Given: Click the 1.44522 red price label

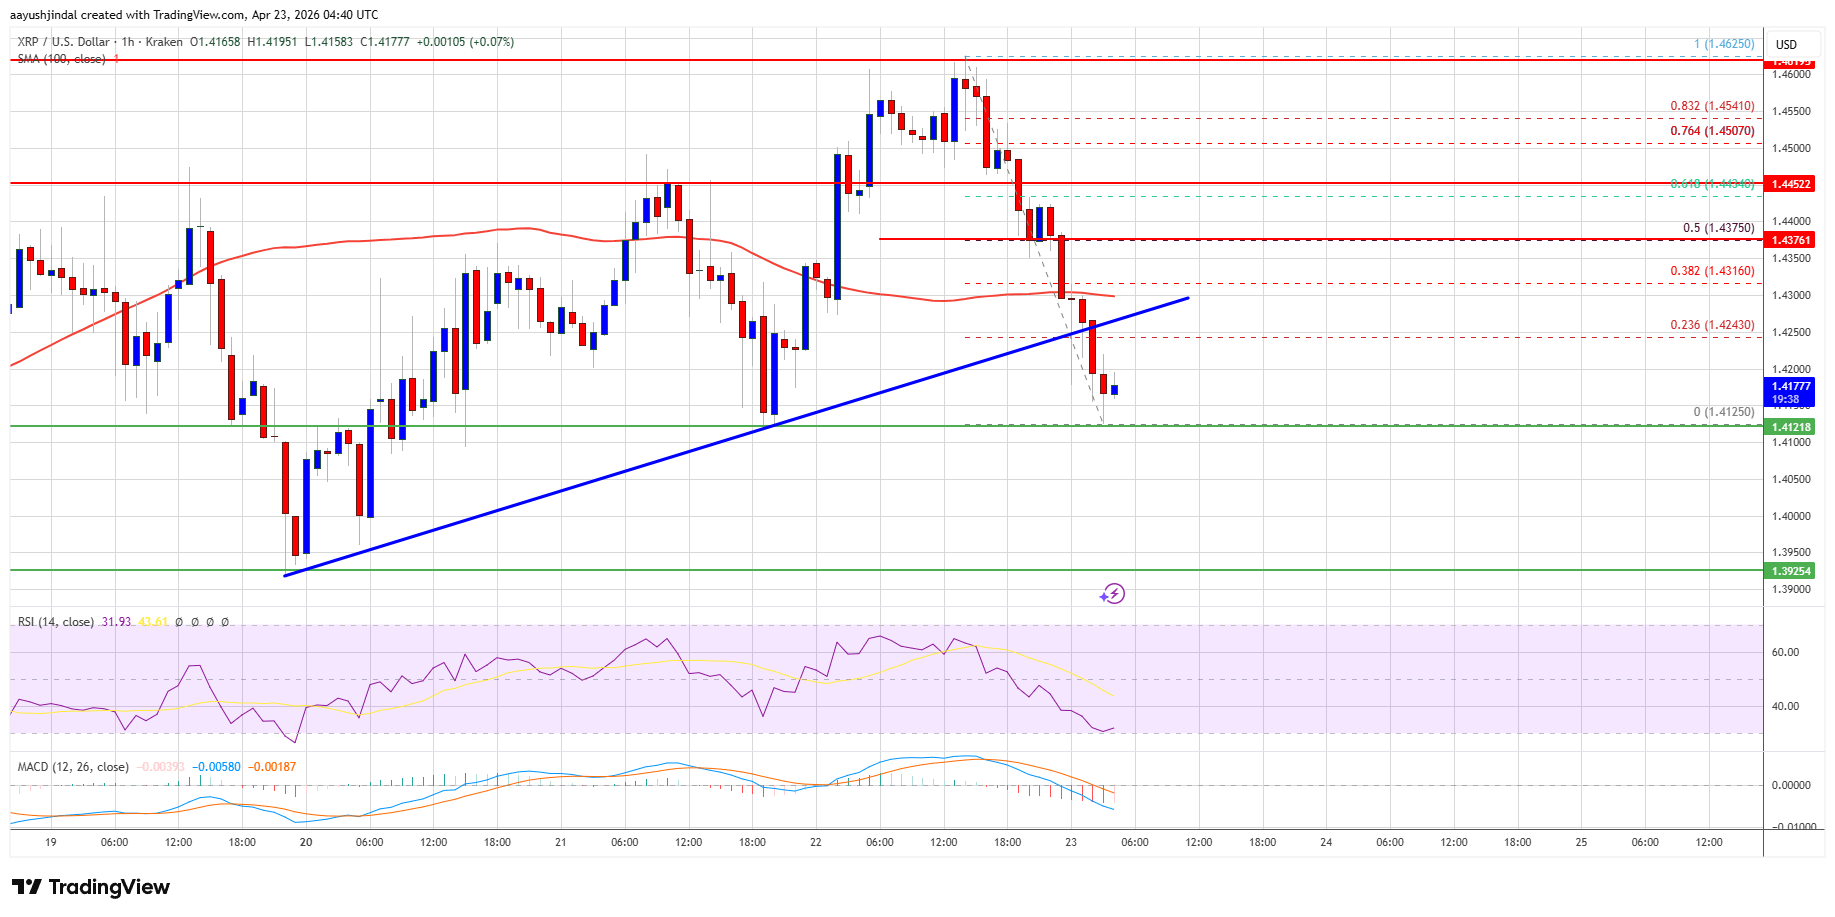Looking at the screenshot, I should tap(1791, 184).
